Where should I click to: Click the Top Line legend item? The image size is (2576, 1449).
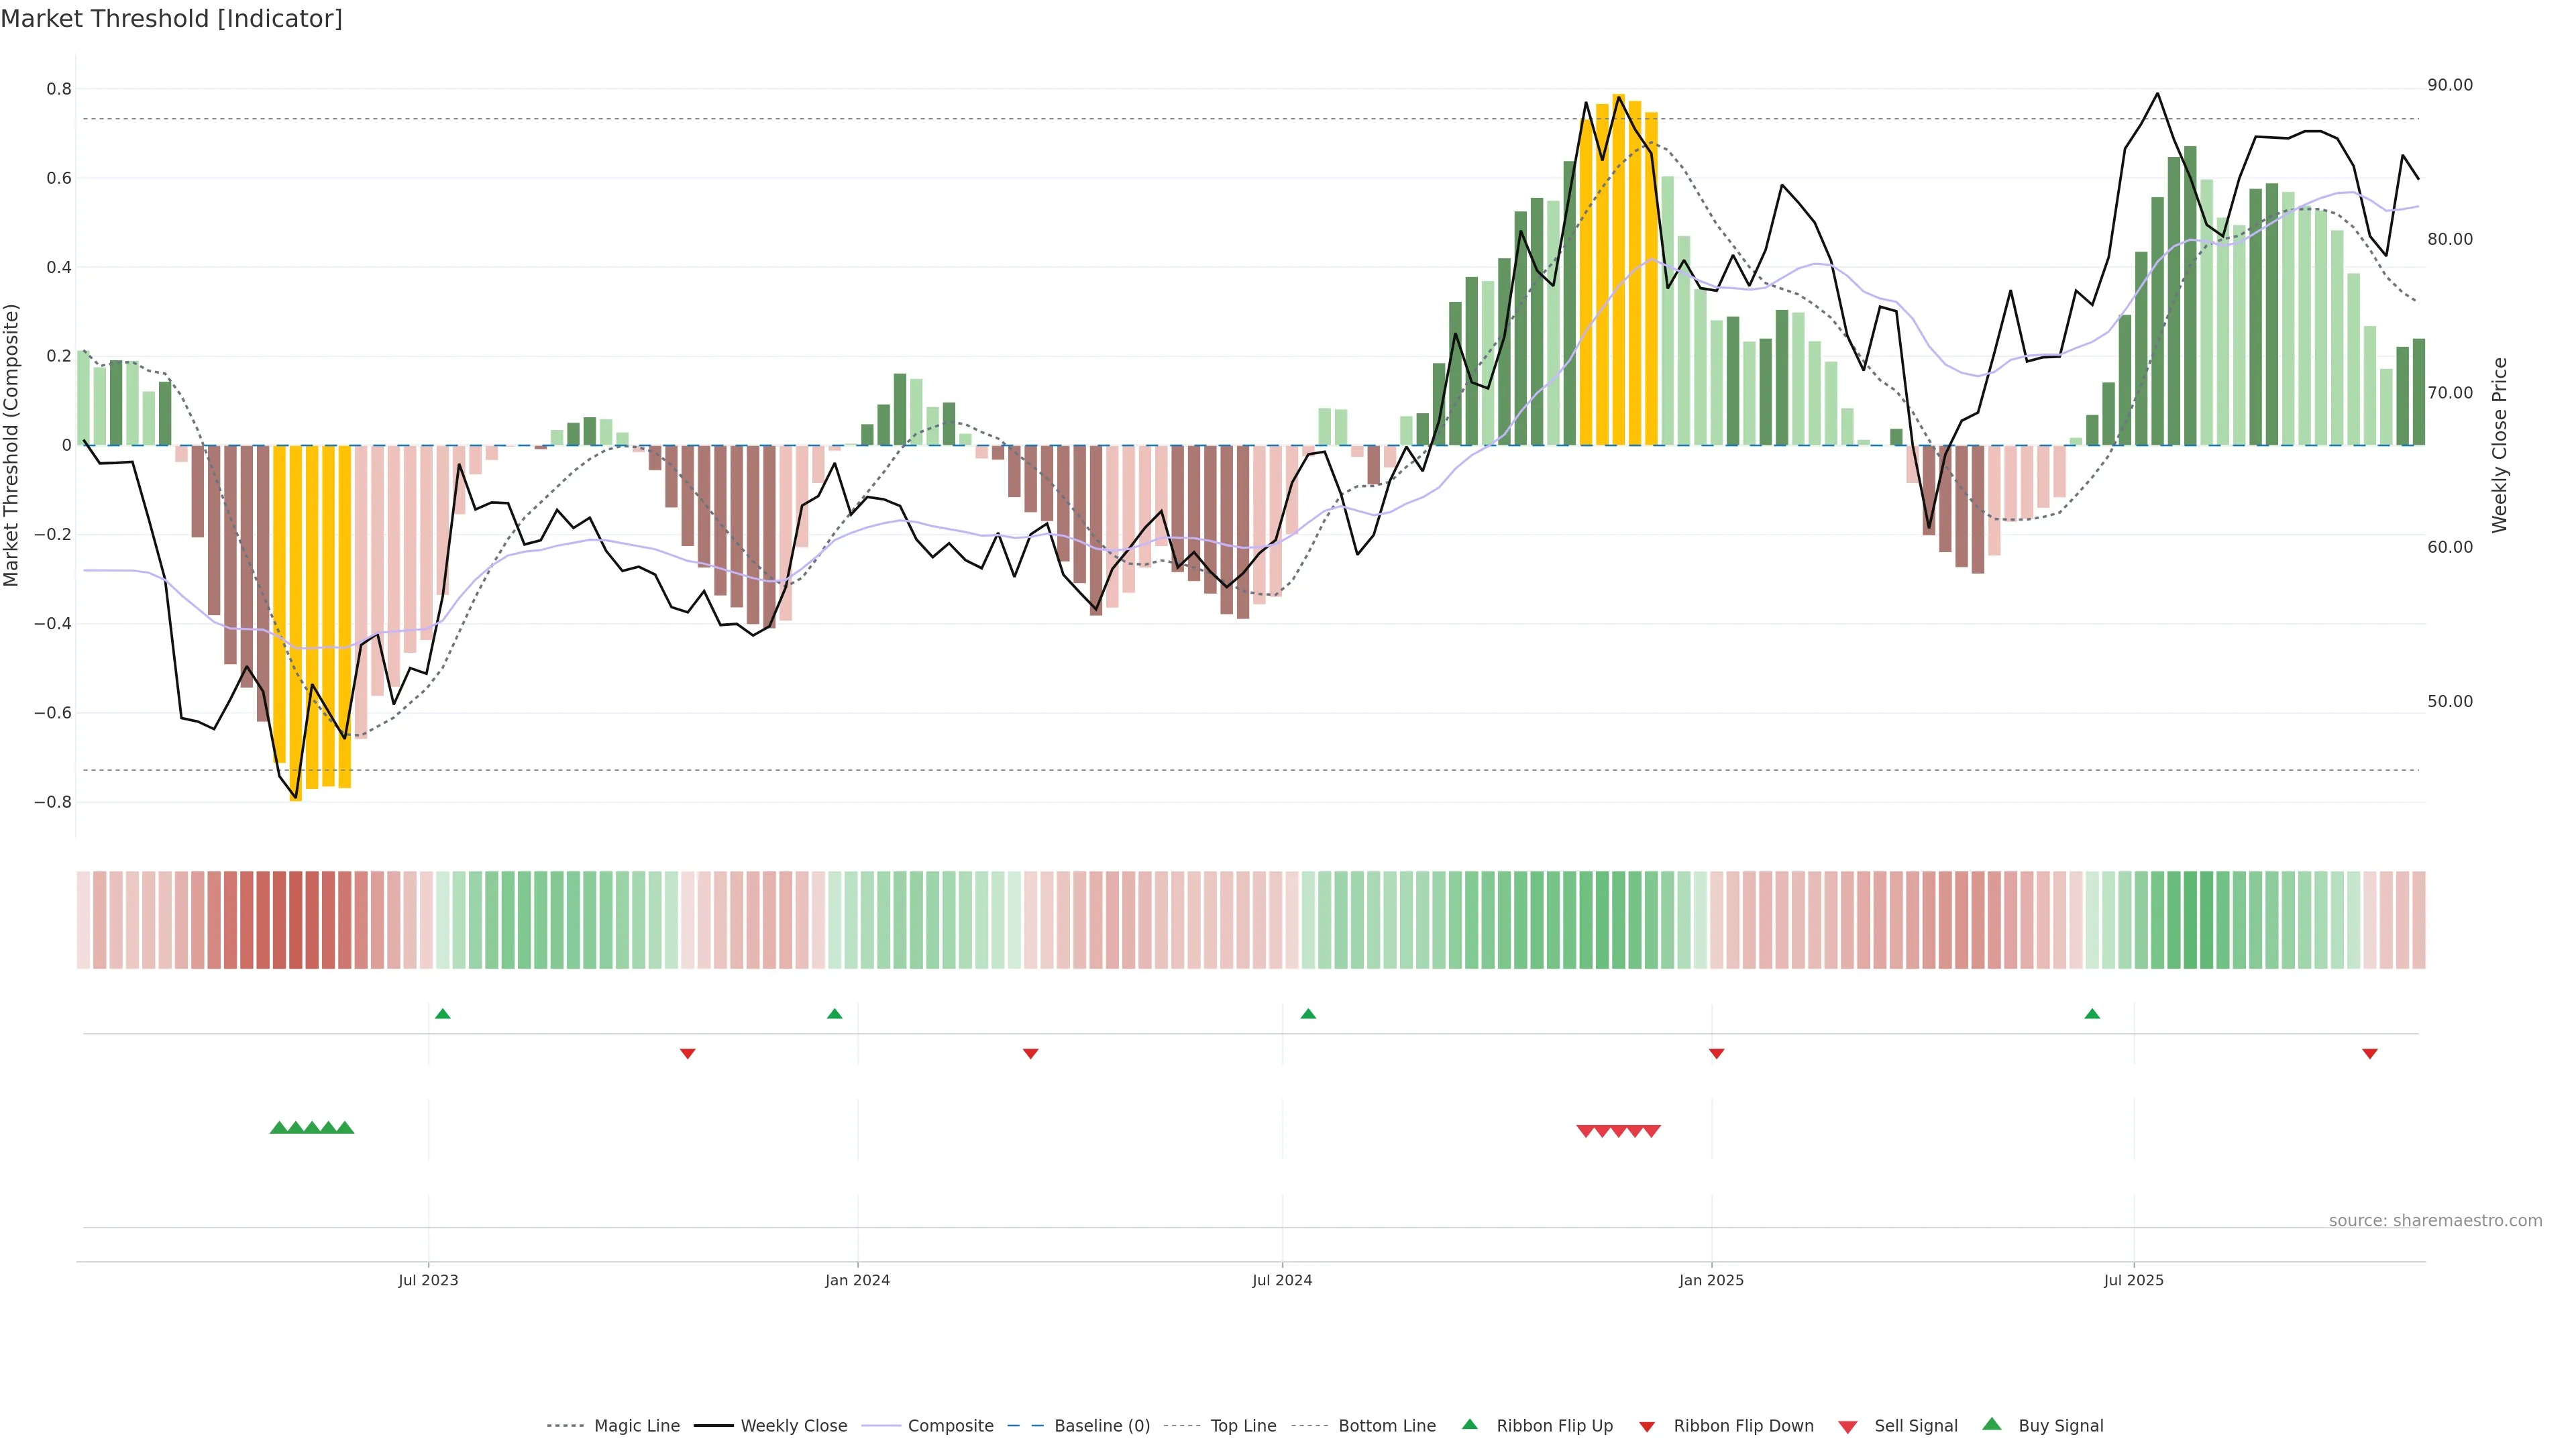1243,1426
